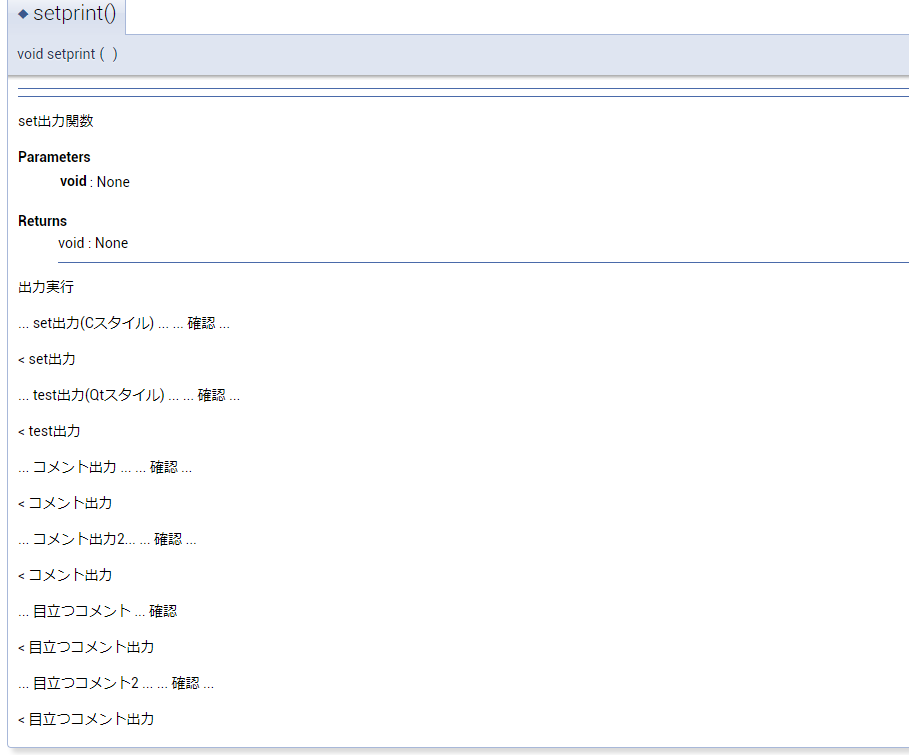Click the void : None parameter entry
The image size is (909, 755).
click(x=94, y=182)
